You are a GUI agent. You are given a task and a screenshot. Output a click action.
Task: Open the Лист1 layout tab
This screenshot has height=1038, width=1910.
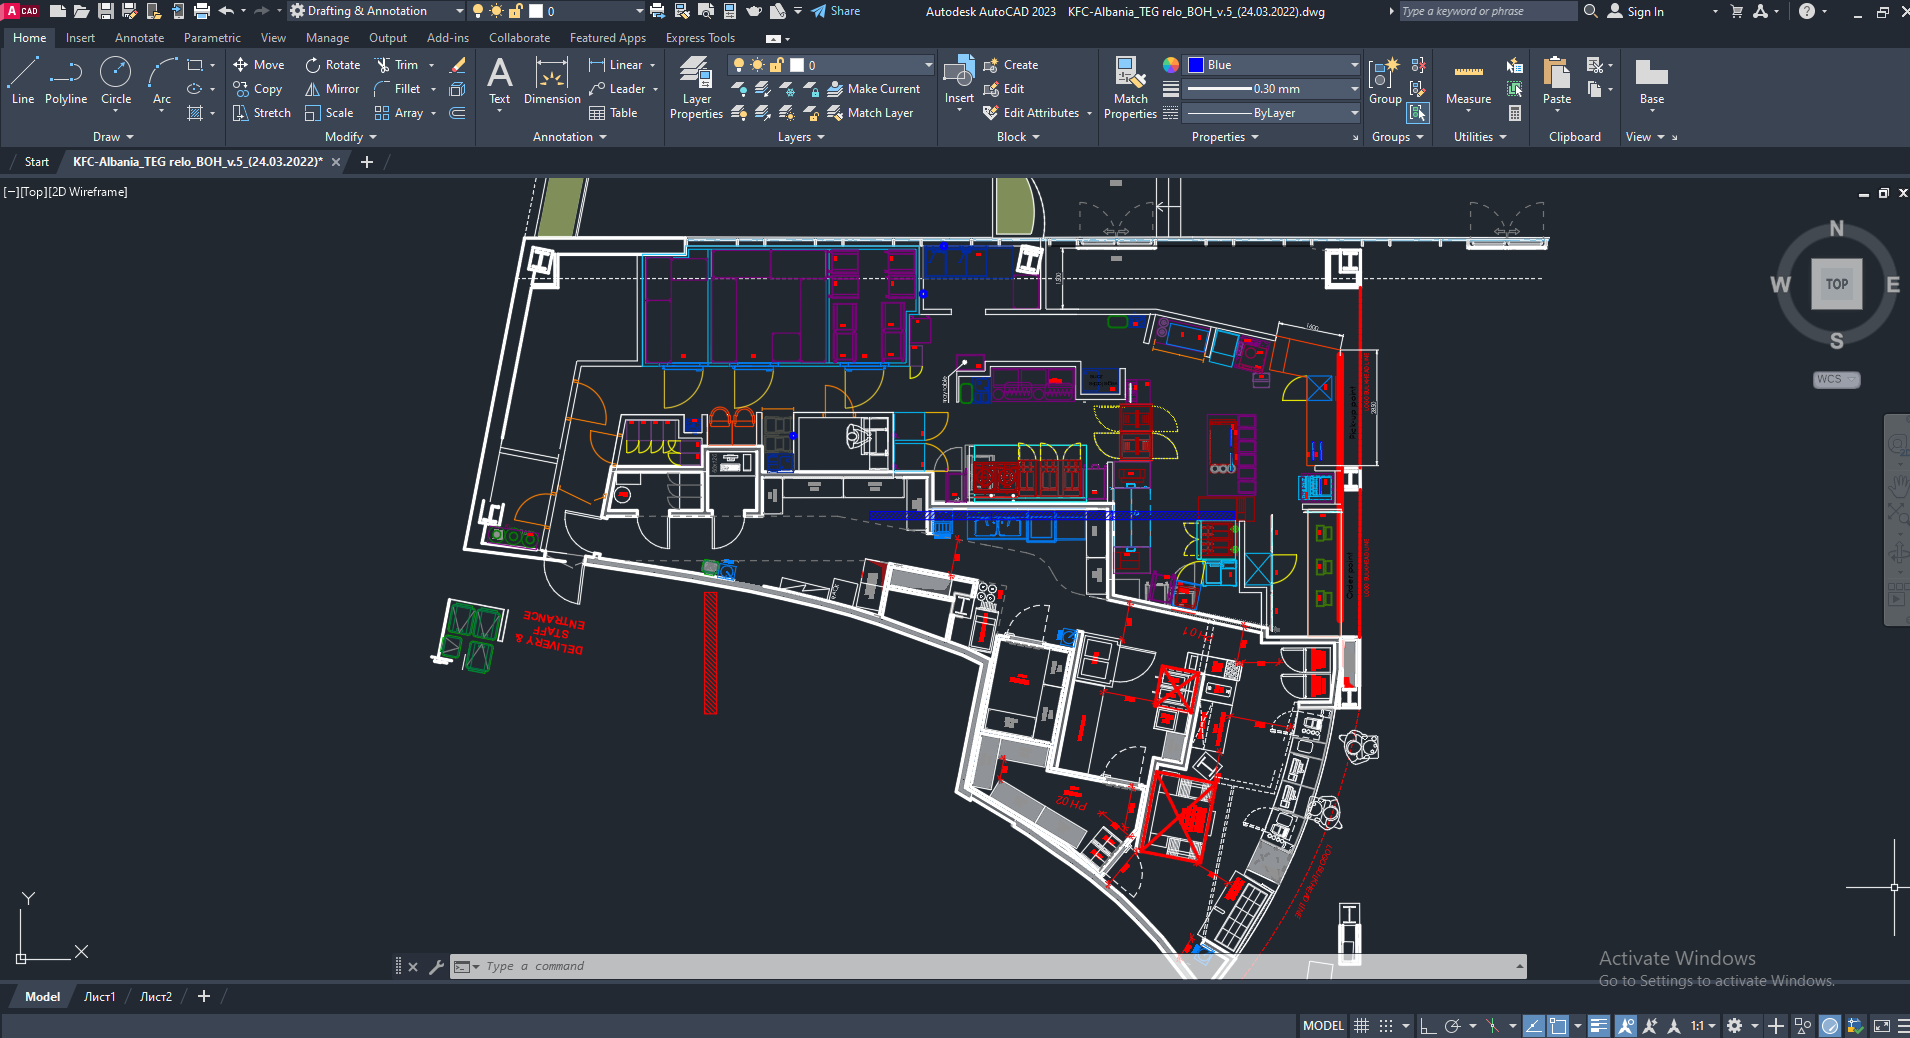click(99, 997)
